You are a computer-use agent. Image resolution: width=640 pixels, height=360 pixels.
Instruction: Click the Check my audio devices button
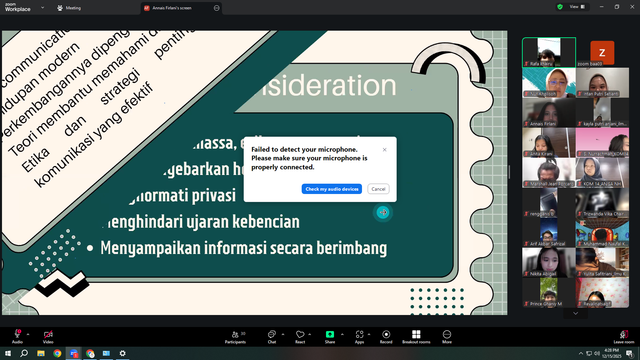[332, 189]
